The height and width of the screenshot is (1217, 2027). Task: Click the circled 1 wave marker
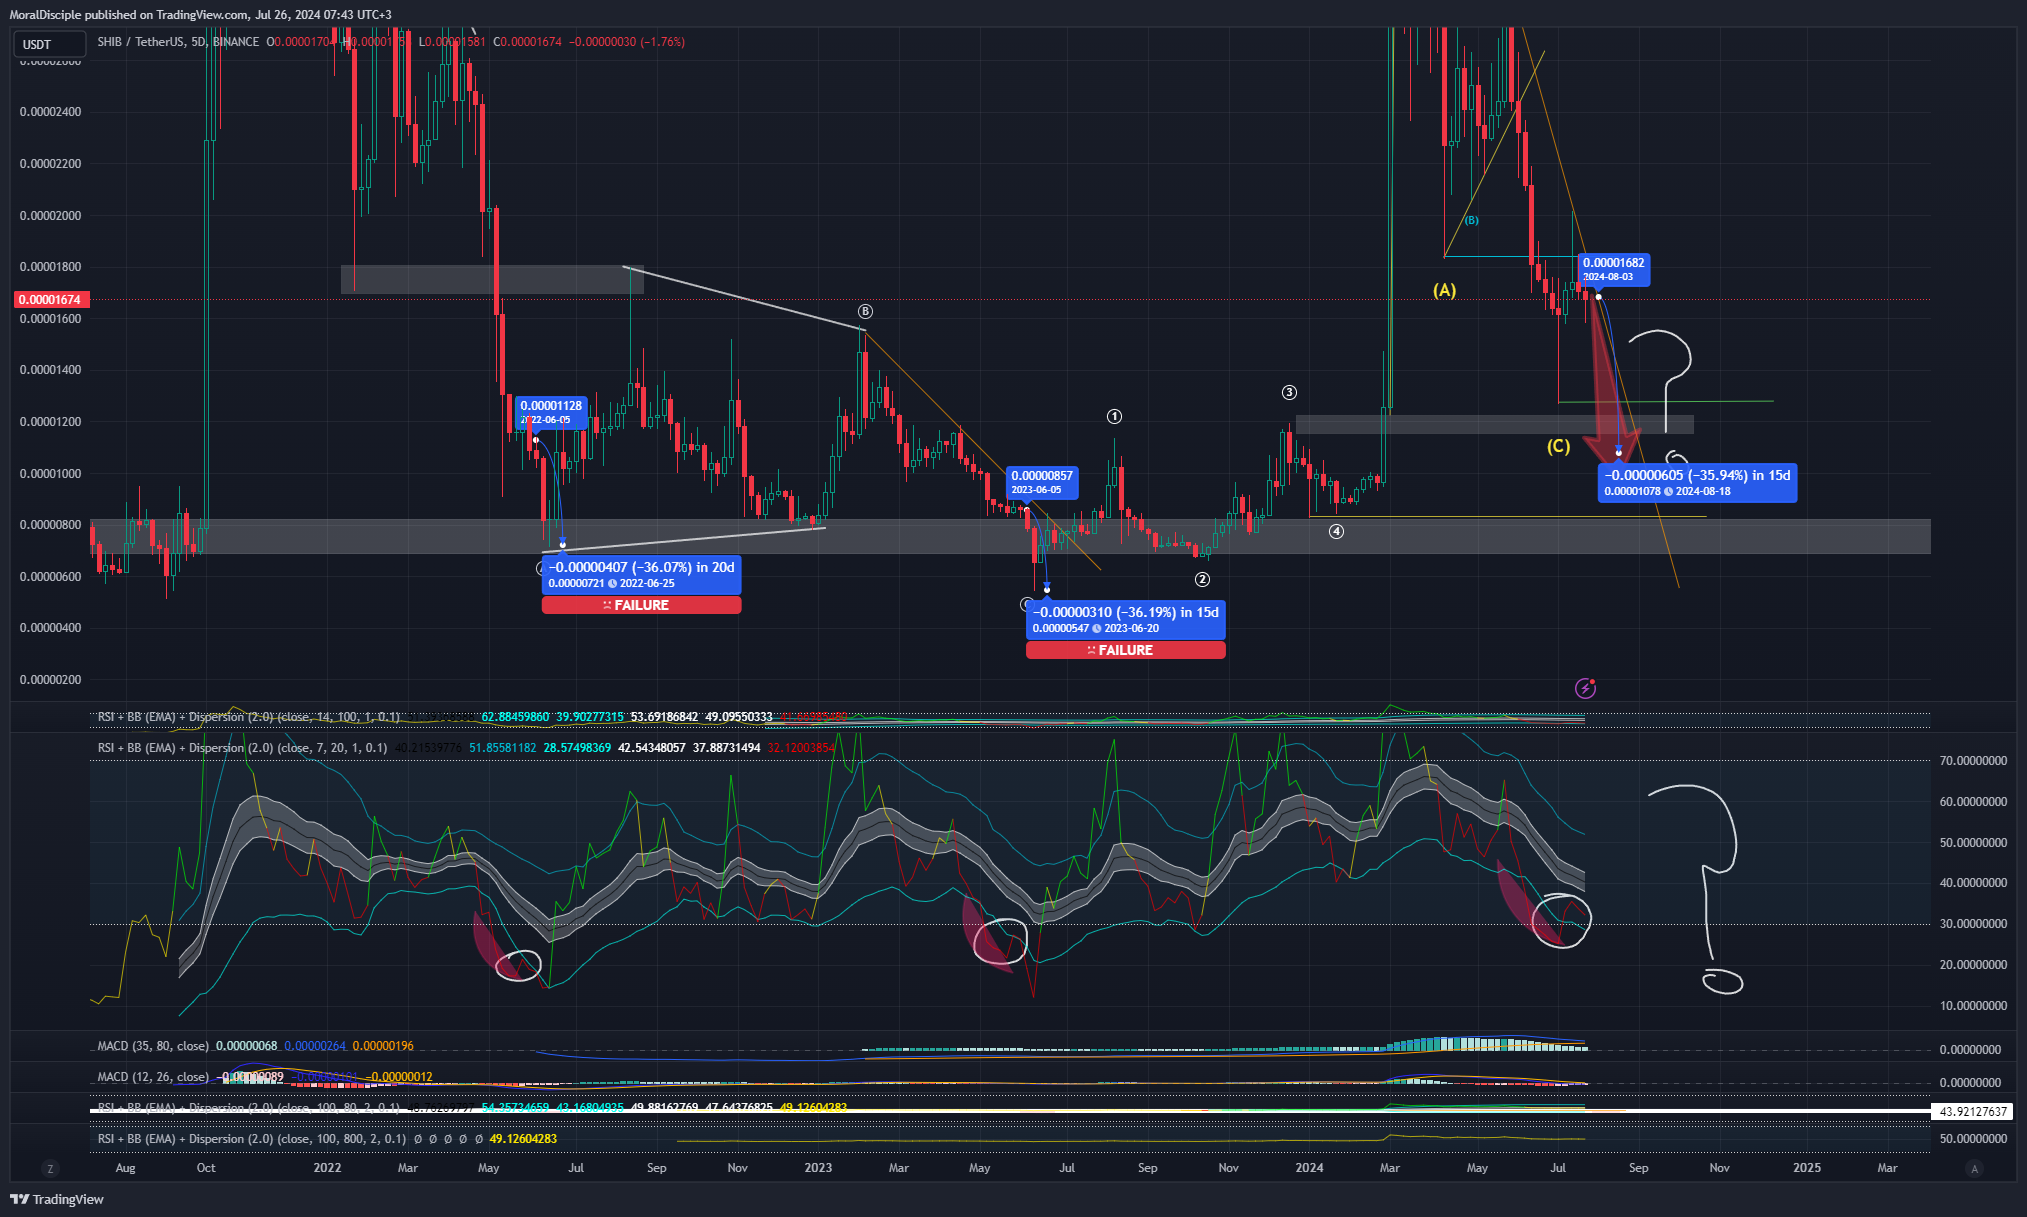(x=1114, y=416)
